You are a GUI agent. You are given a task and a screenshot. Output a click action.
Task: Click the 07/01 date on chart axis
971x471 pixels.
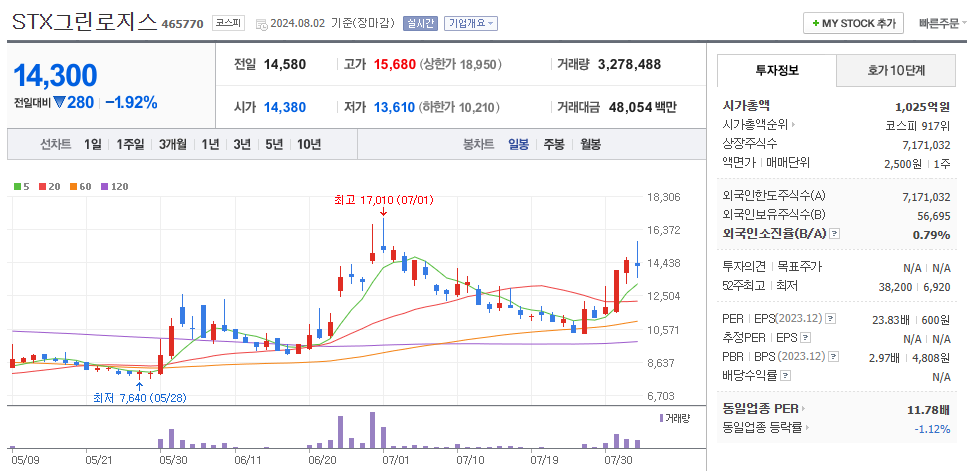click(x=396, y=460)
